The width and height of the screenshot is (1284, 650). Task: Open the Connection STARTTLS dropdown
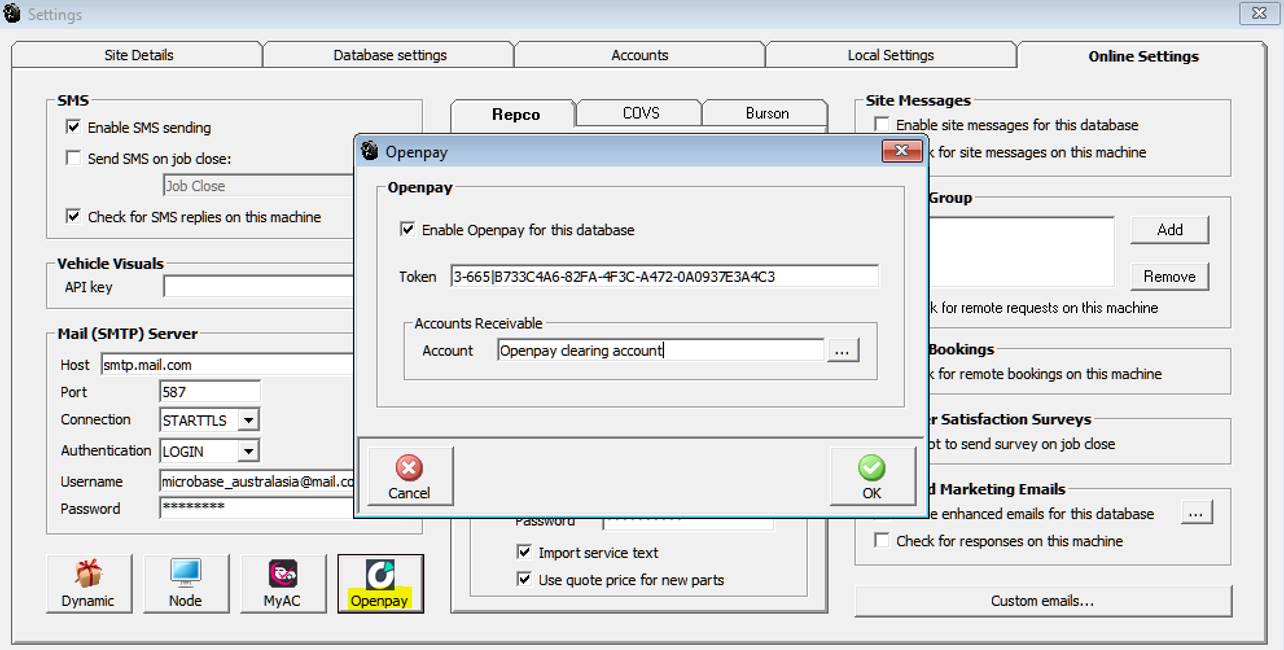tap(249, 420)
